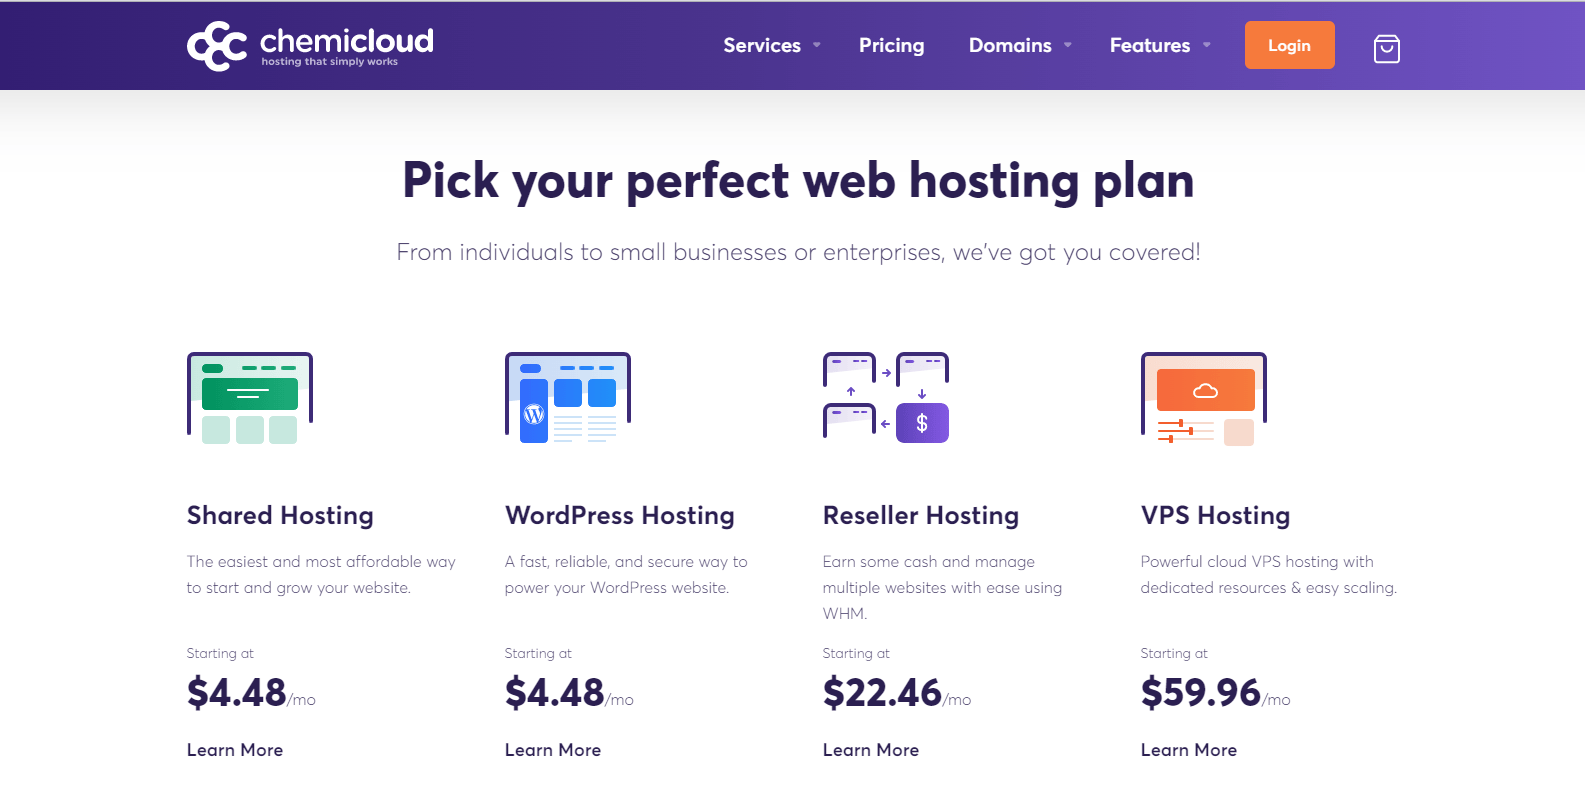The image size is (1585, 801).
Task: Expand the Features dropdown menu
Action: click(1160, 45)
